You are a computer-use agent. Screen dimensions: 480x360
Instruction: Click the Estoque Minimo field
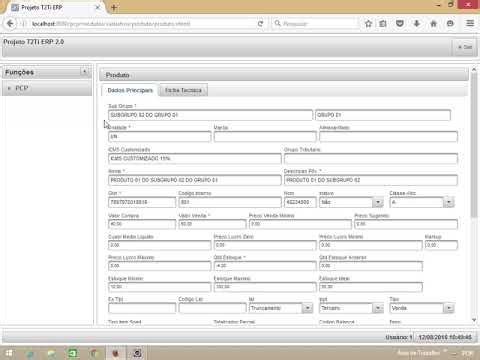(x=160, y=287)
